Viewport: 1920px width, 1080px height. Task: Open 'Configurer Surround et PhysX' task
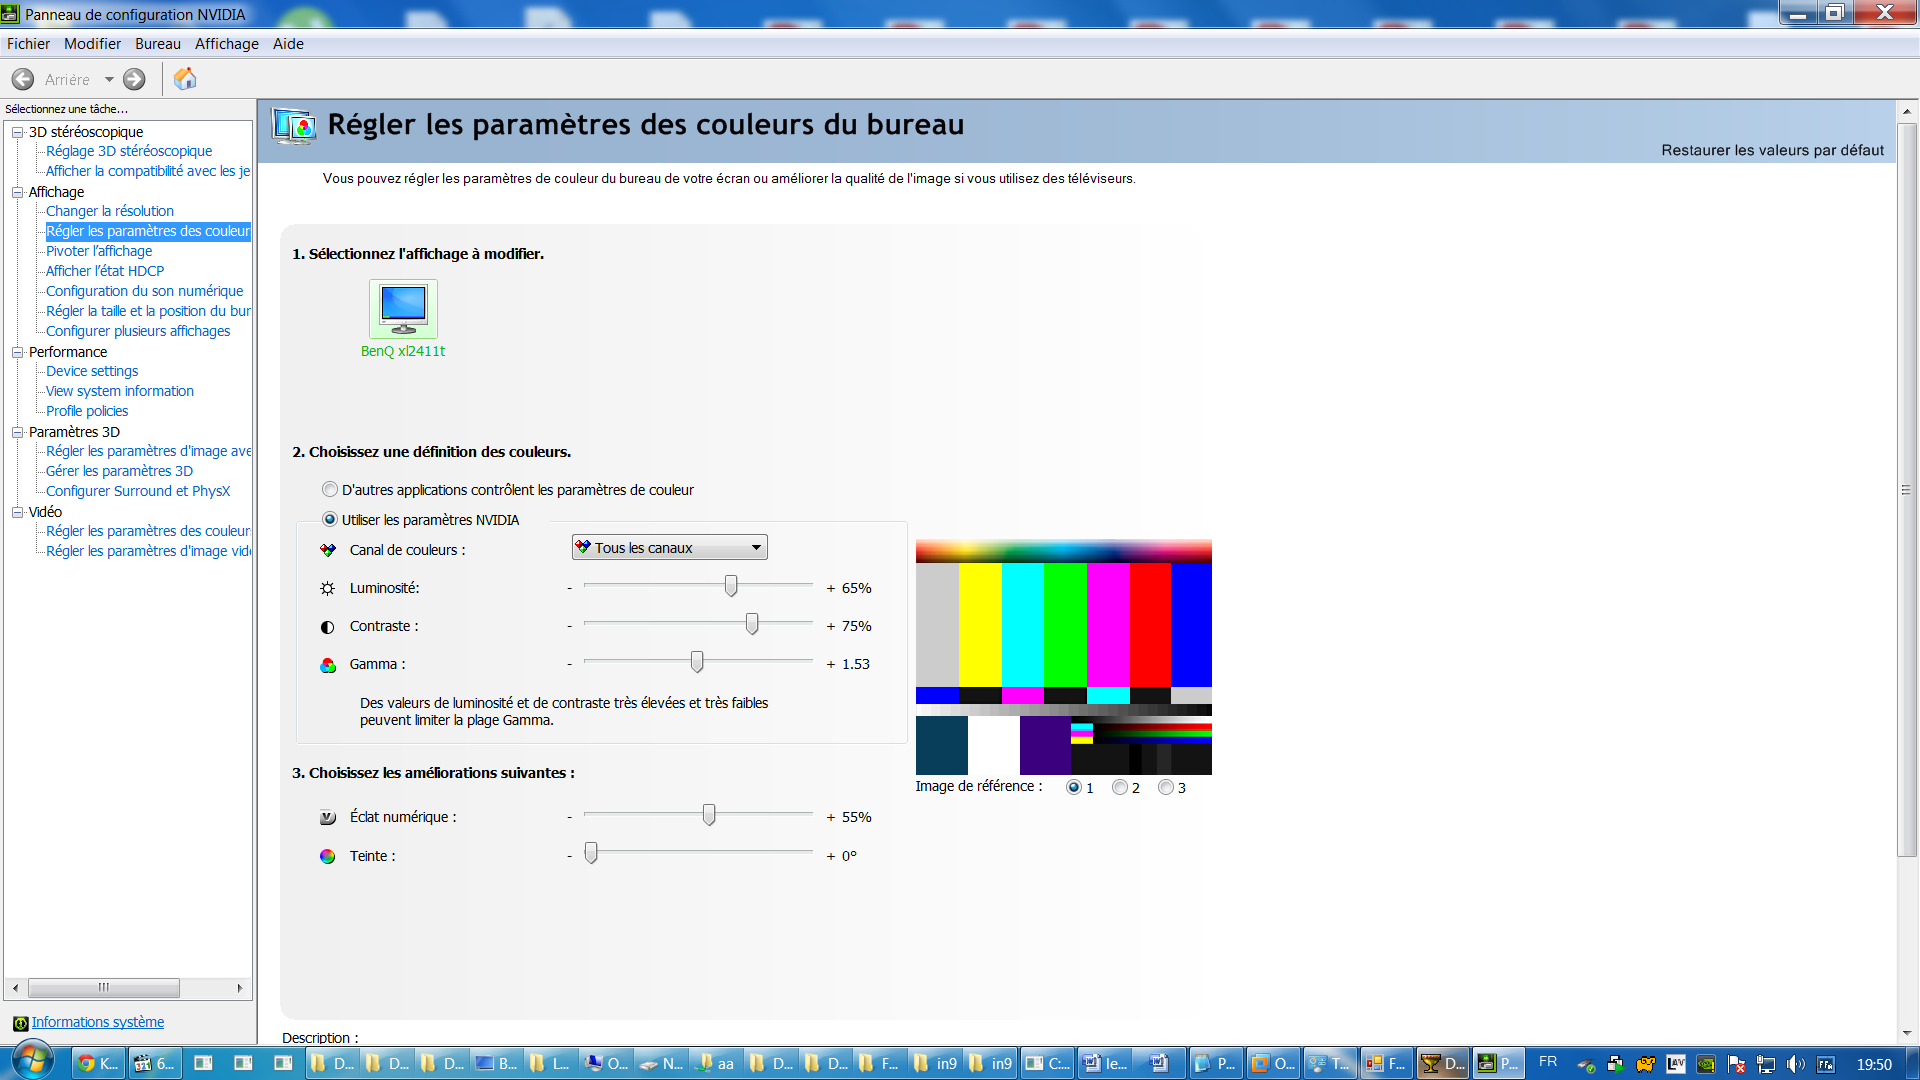click(x=138, y=491)
